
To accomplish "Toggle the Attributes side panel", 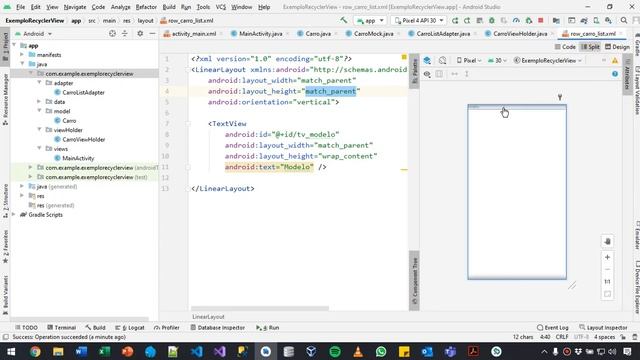I will 627,74.
